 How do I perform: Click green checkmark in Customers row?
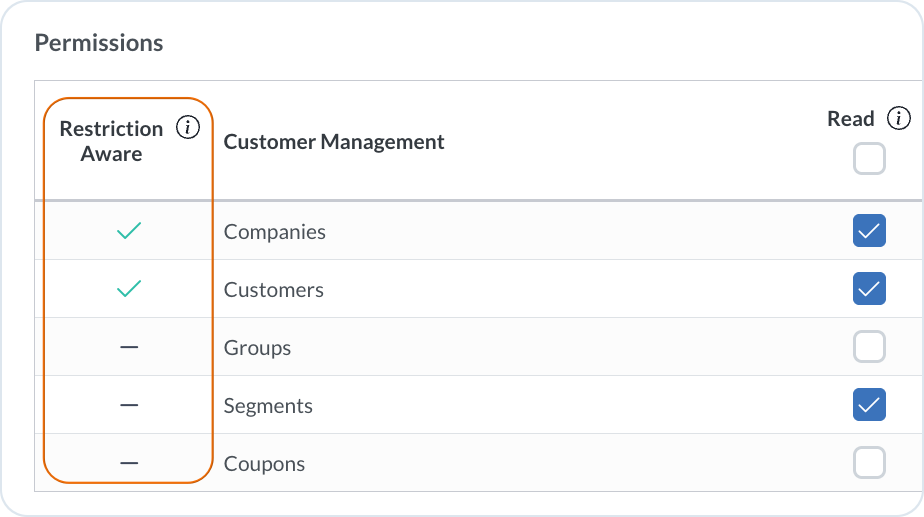click(129, 290)
